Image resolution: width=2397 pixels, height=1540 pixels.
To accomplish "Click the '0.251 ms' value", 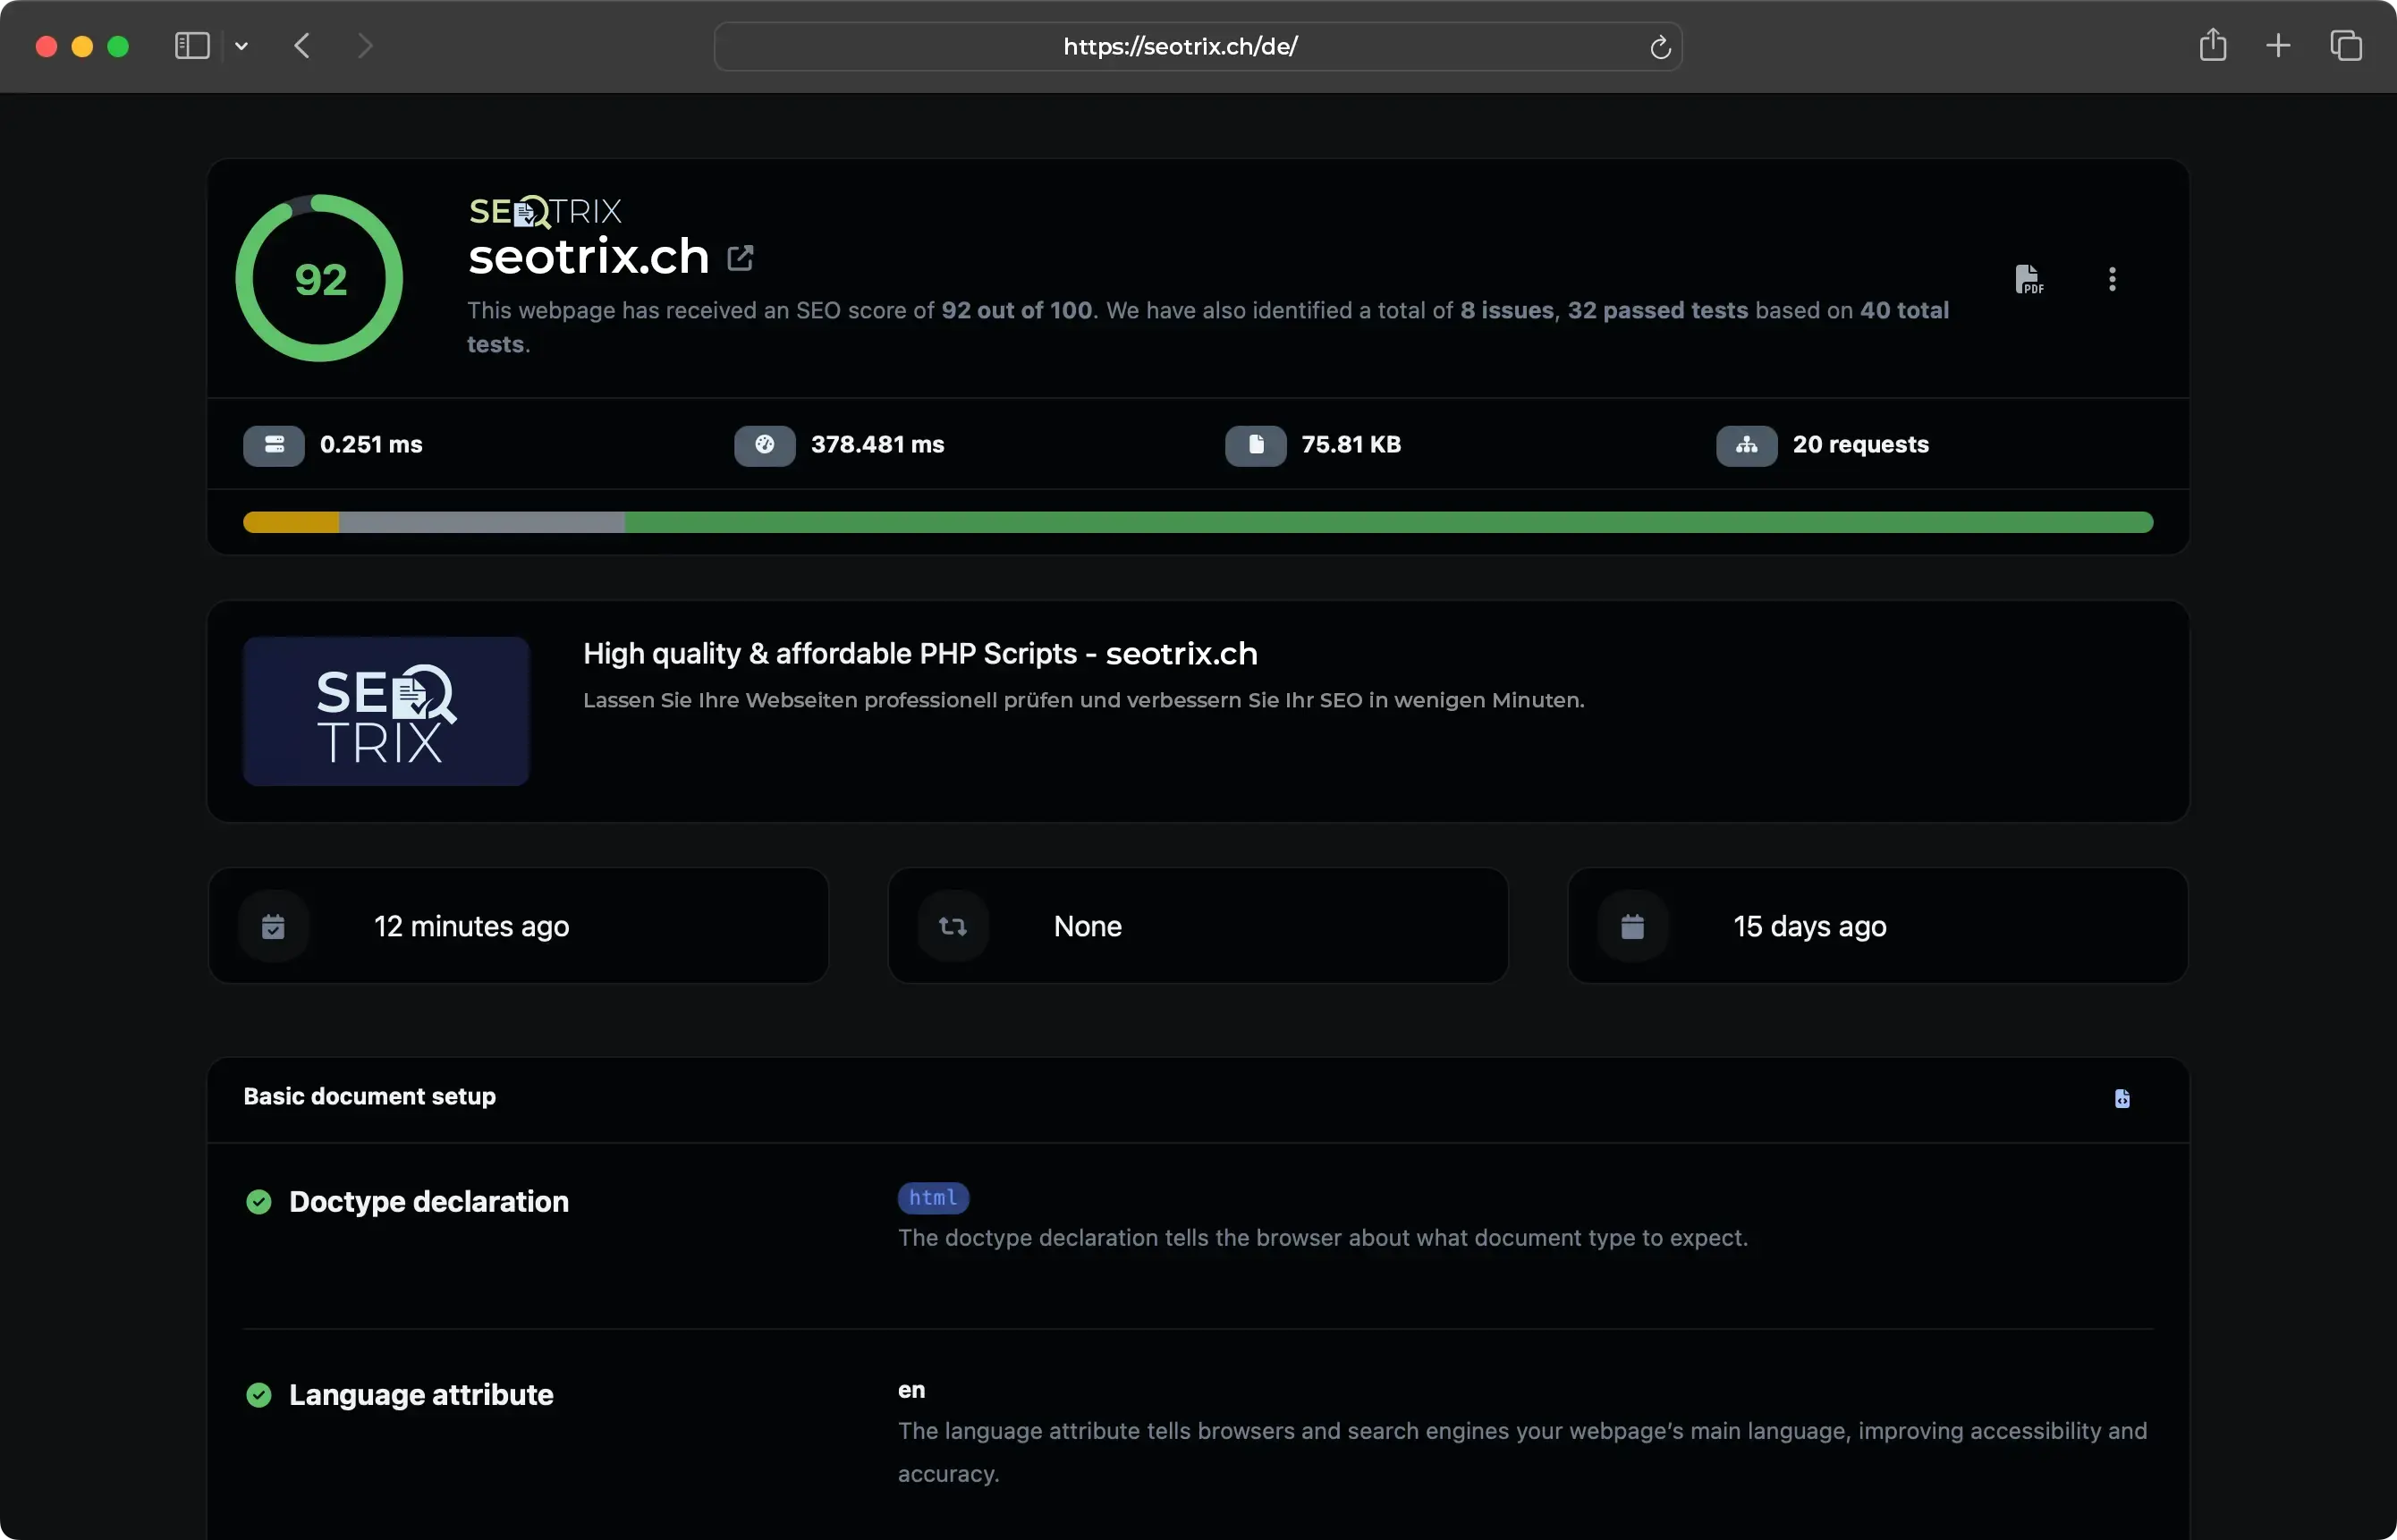I will click(x=371, y=445).
